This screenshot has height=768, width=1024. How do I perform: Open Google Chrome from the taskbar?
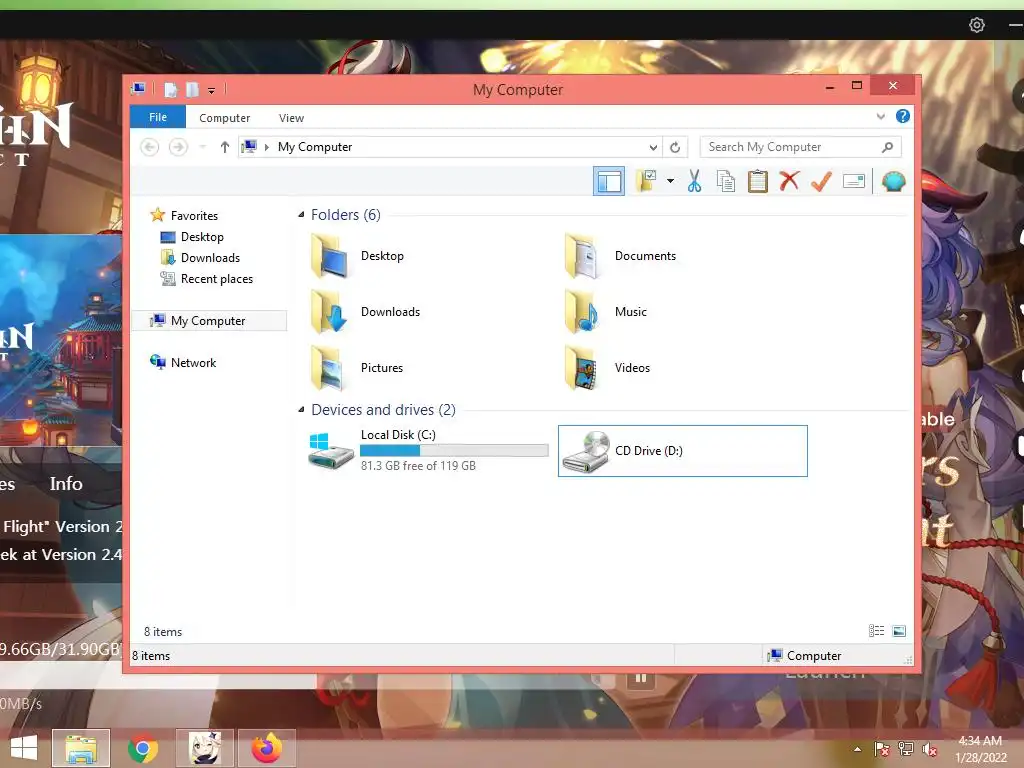[x=143, y=748]
